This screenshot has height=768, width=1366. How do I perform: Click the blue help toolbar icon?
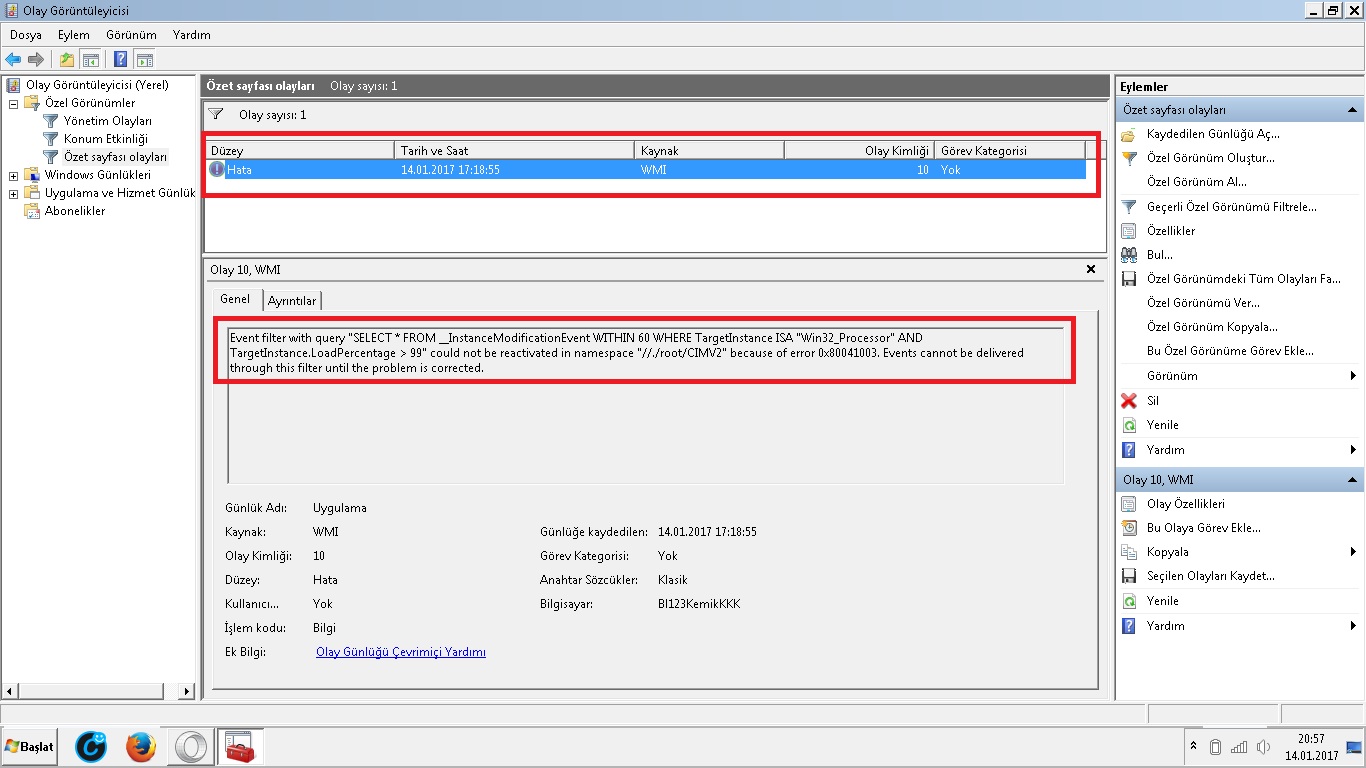pyautogui.click(x=120, y=60)
